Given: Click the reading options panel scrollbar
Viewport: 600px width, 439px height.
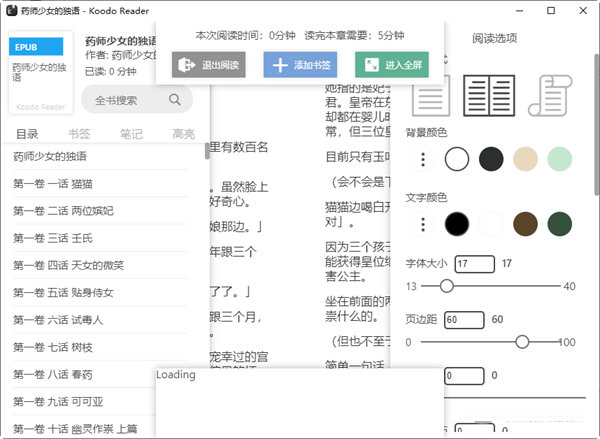Looking at the screenshot, I should click(x=597, y=124).
